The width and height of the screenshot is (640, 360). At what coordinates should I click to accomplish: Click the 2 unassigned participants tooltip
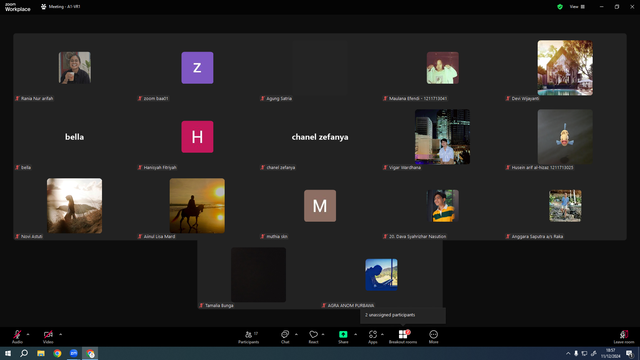pos(403,315)
